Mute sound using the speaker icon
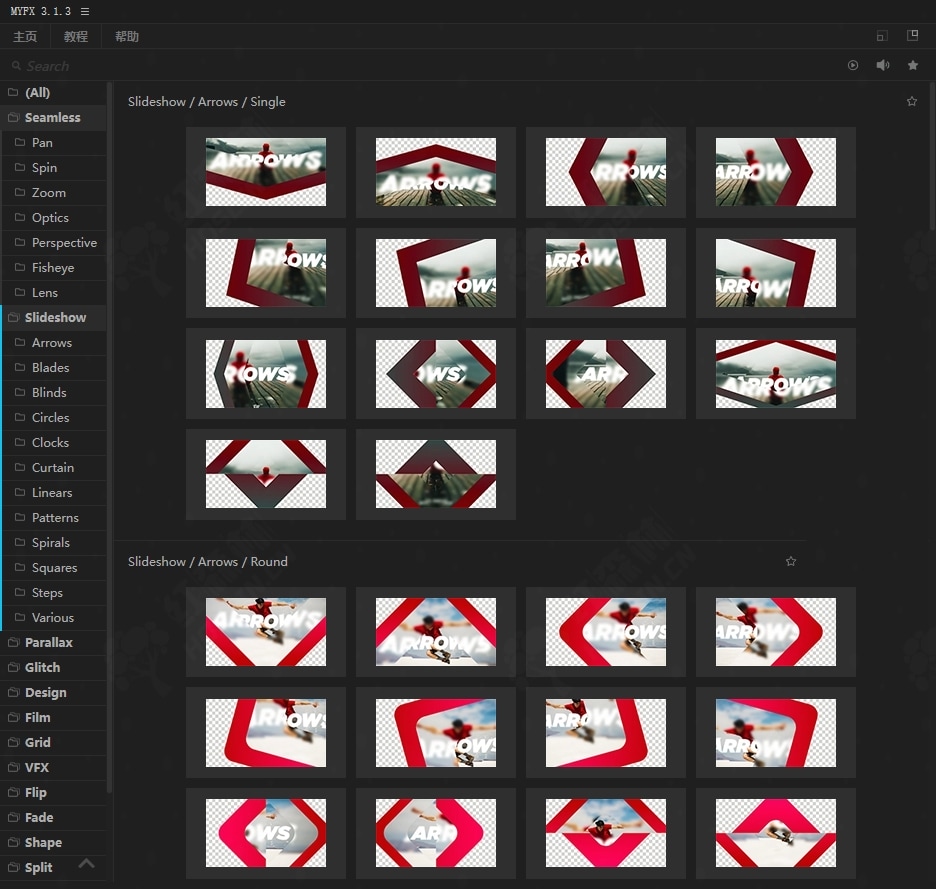 (883, 65)
